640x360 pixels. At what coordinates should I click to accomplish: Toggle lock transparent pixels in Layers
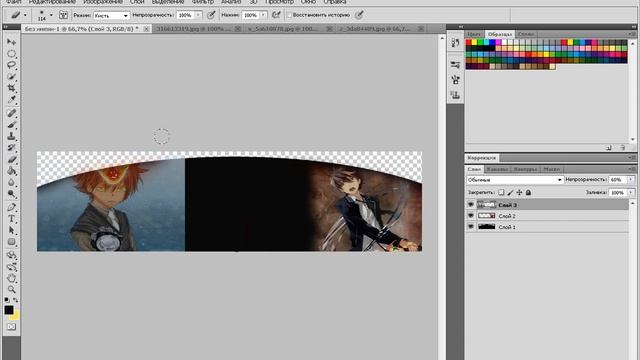501,192
